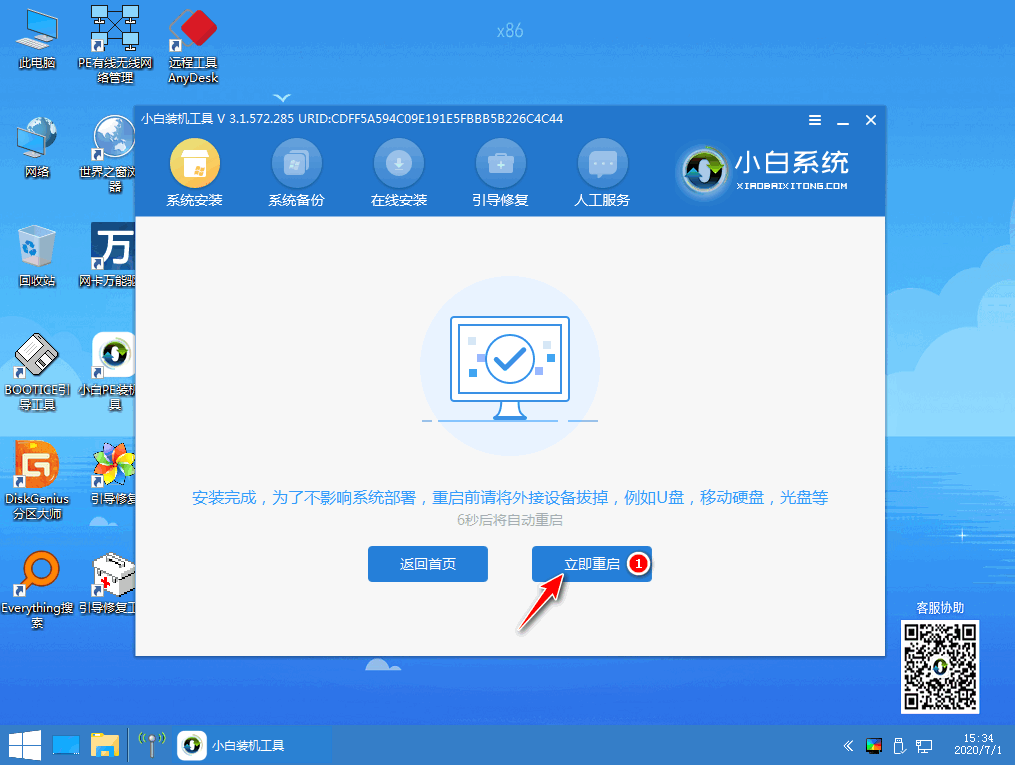Open the 在线安装 (Online Install) function
This screenshot has height=765, width=1015.
(x=398, y=170)
